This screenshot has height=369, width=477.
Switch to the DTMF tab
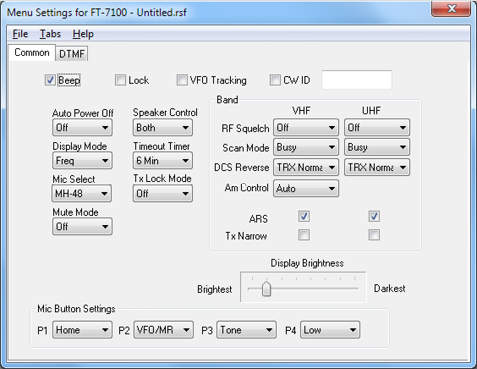(72, 54)
